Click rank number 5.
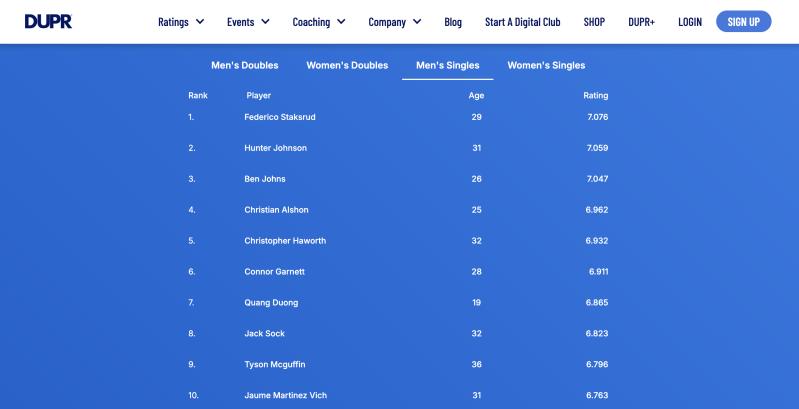This screenshot has height=409, width=799. coord(192,240)
